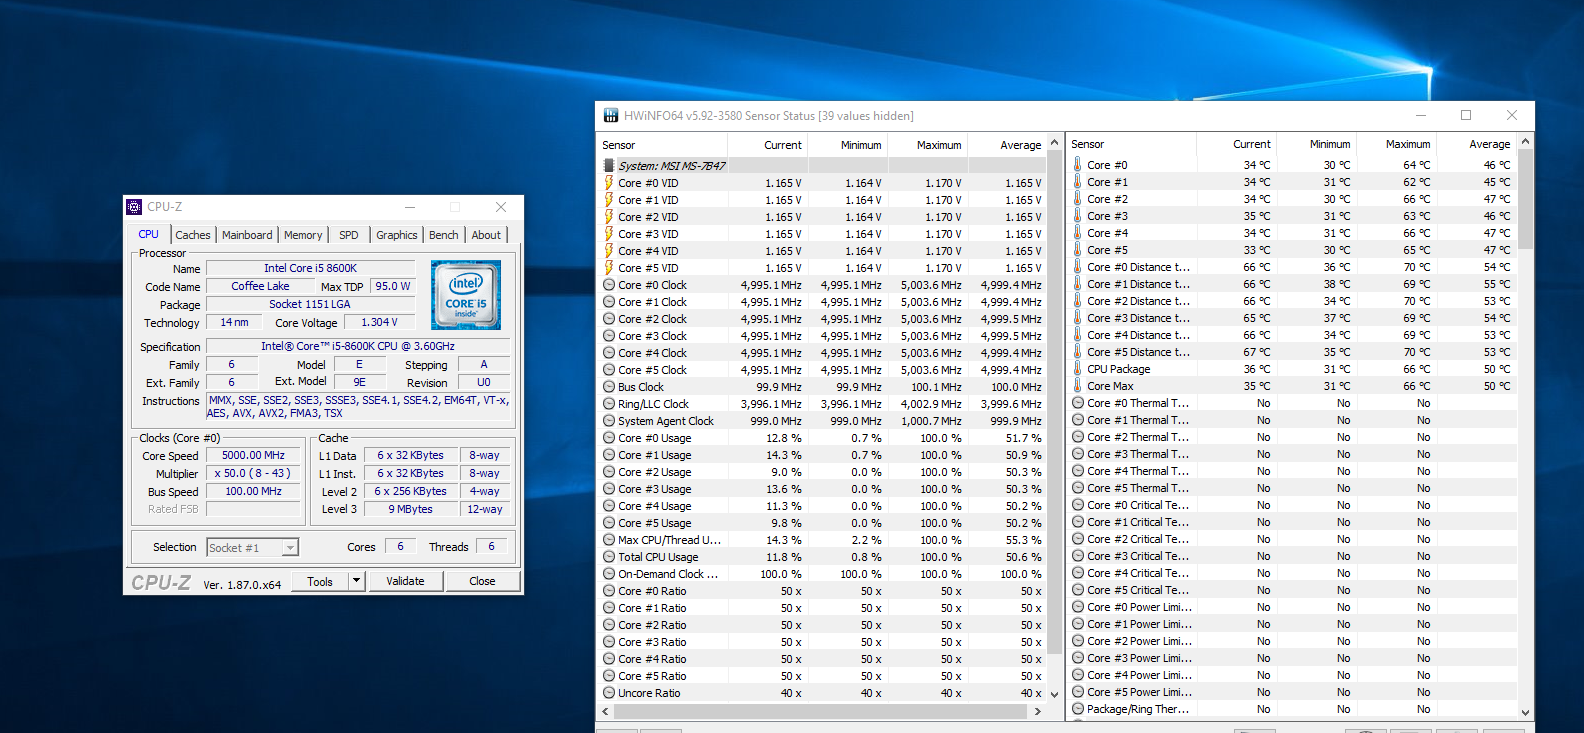Click the Package/Ring Thermal round icon

1078,709
